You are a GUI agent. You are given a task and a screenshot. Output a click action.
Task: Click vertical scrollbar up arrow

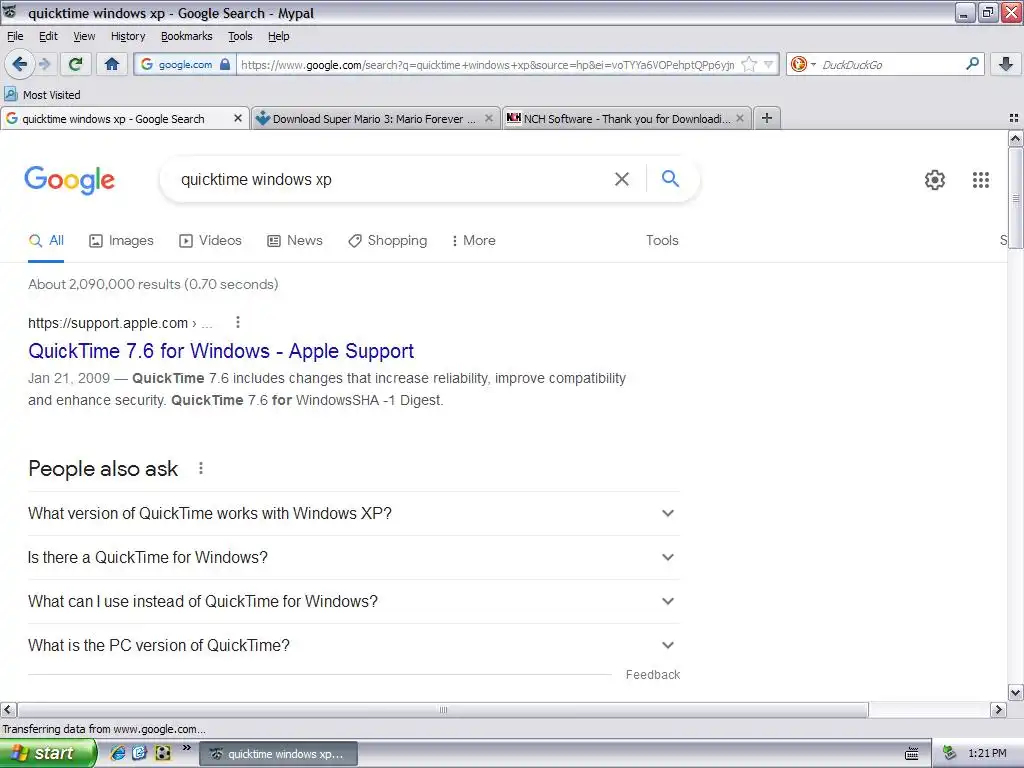(1015, 138)
